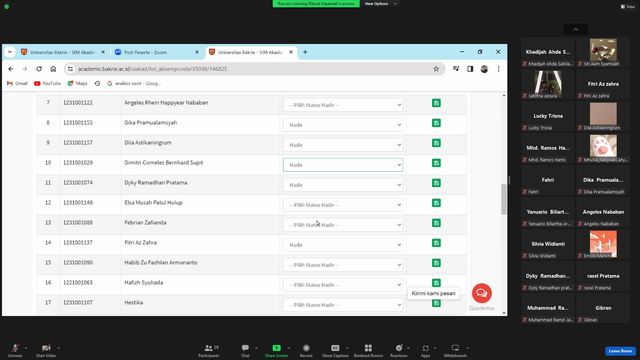Open the Zoom Chat panel
640x360 pixels.
coord(245,350)
